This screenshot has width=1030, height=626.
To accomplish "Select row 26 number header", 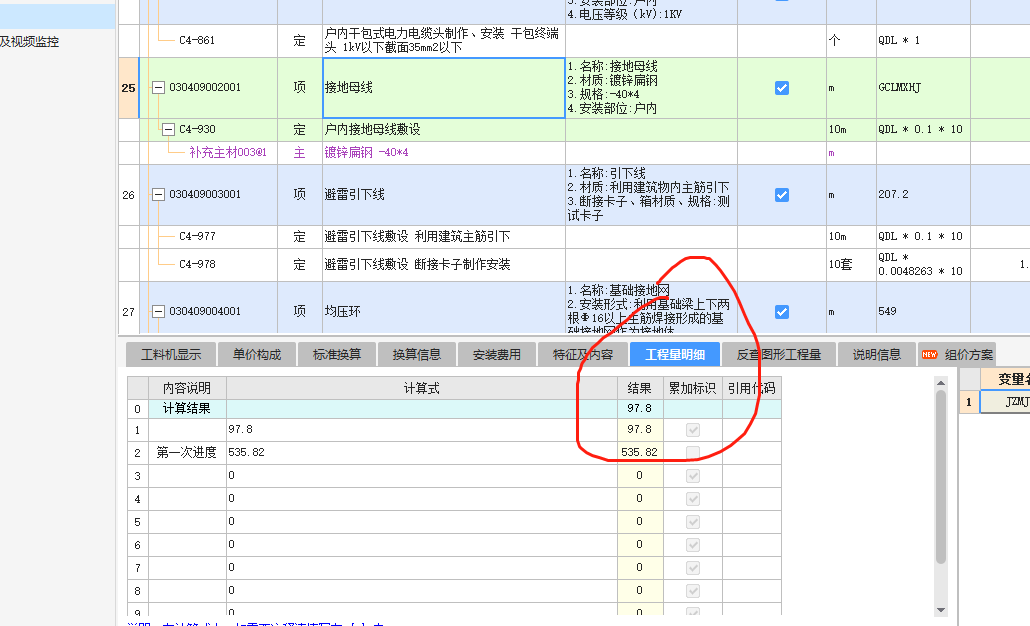I will [x=129, y=195].
